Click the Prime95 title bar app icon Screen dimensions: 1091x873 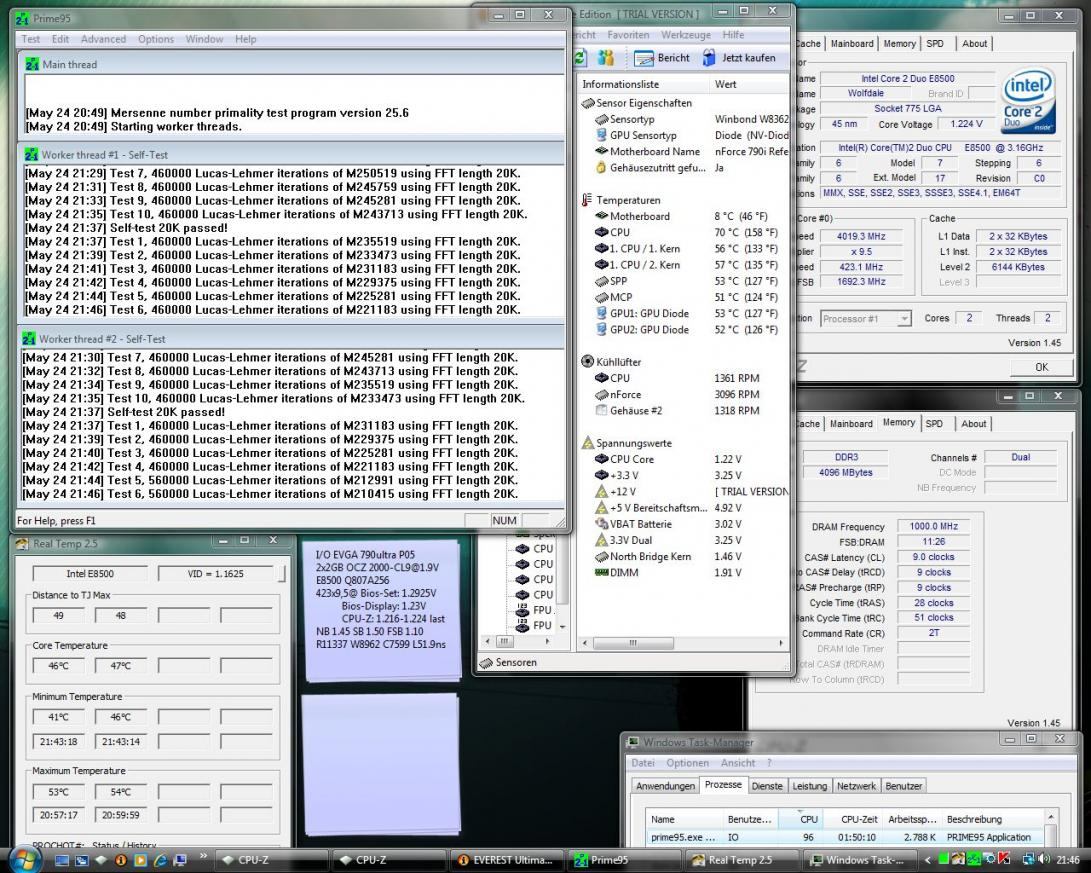tap(23, 18)
